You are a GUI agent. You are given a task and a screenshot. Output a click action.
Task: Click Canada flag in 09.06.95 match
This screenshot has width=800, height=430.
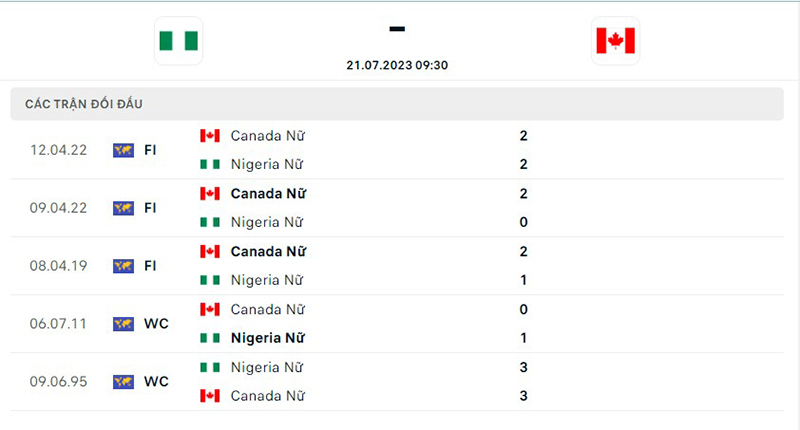pos(210,396)
